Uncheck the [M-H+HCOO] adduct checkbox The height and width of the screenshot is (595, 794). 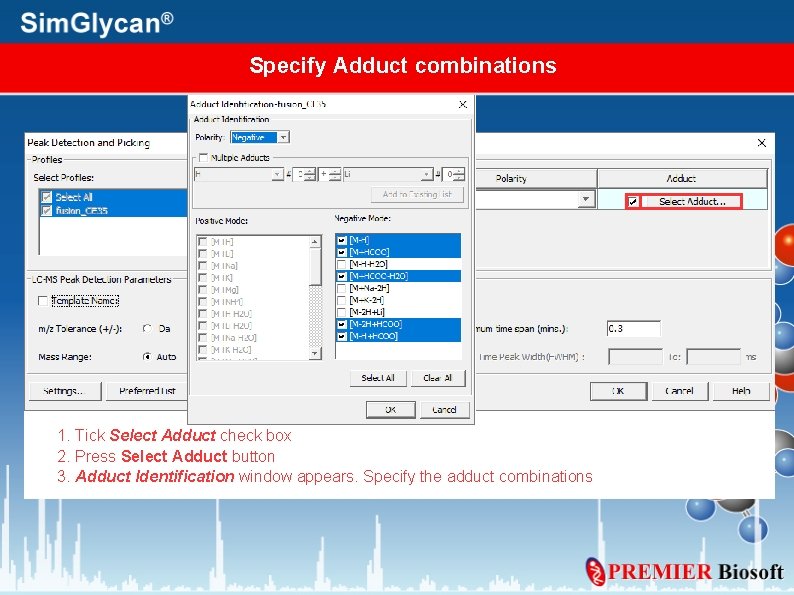click(x=342, y=336)
